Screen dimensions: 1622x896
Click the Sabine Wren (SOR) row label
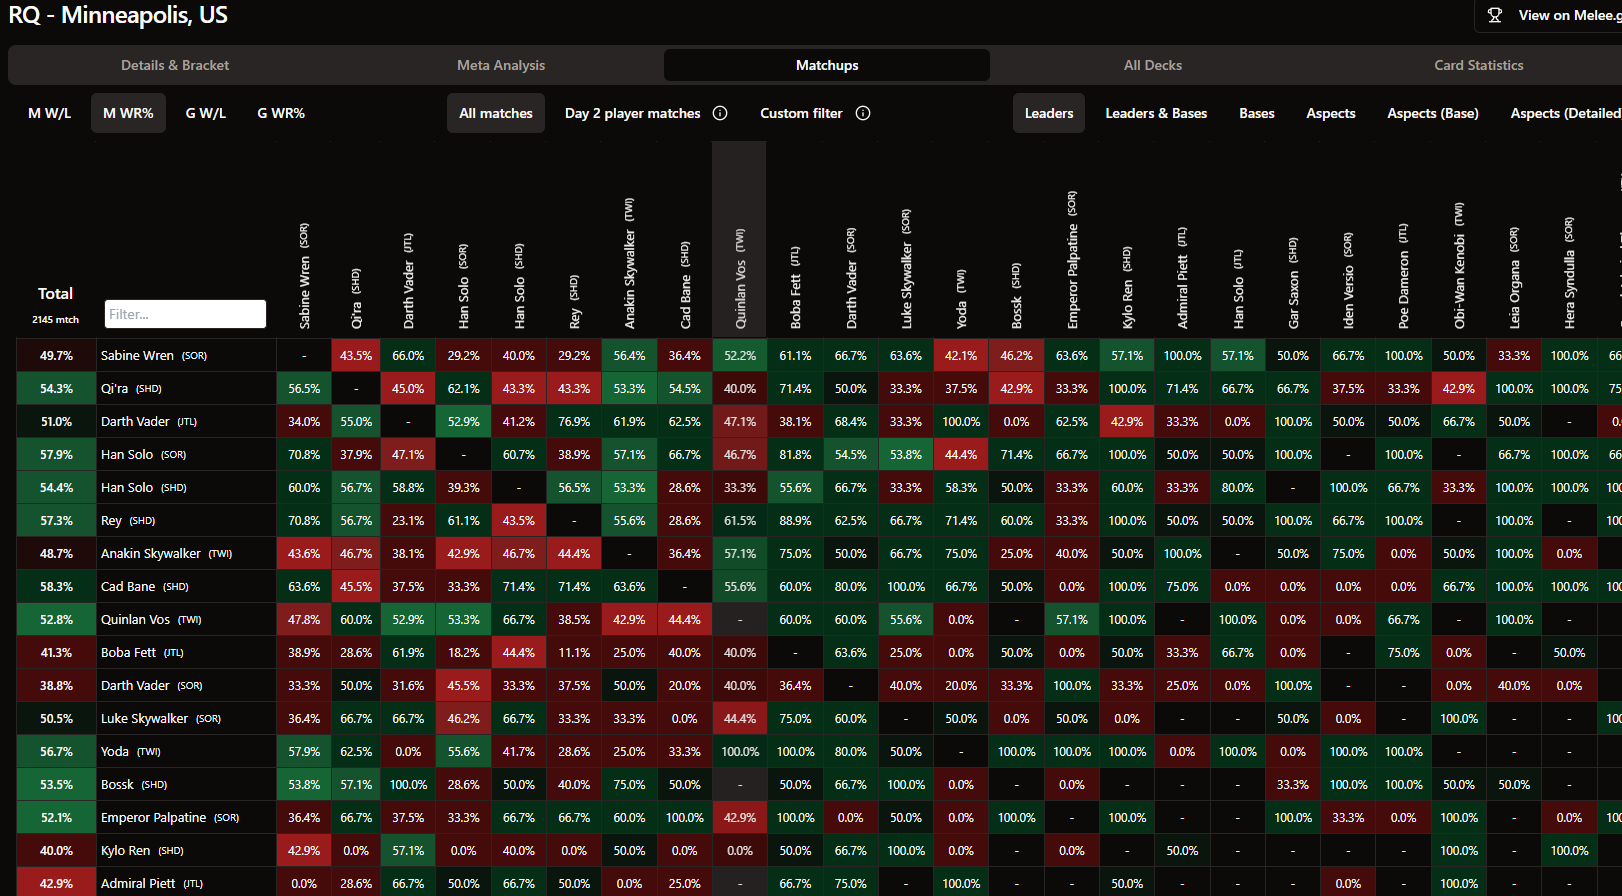pos(155,355)
